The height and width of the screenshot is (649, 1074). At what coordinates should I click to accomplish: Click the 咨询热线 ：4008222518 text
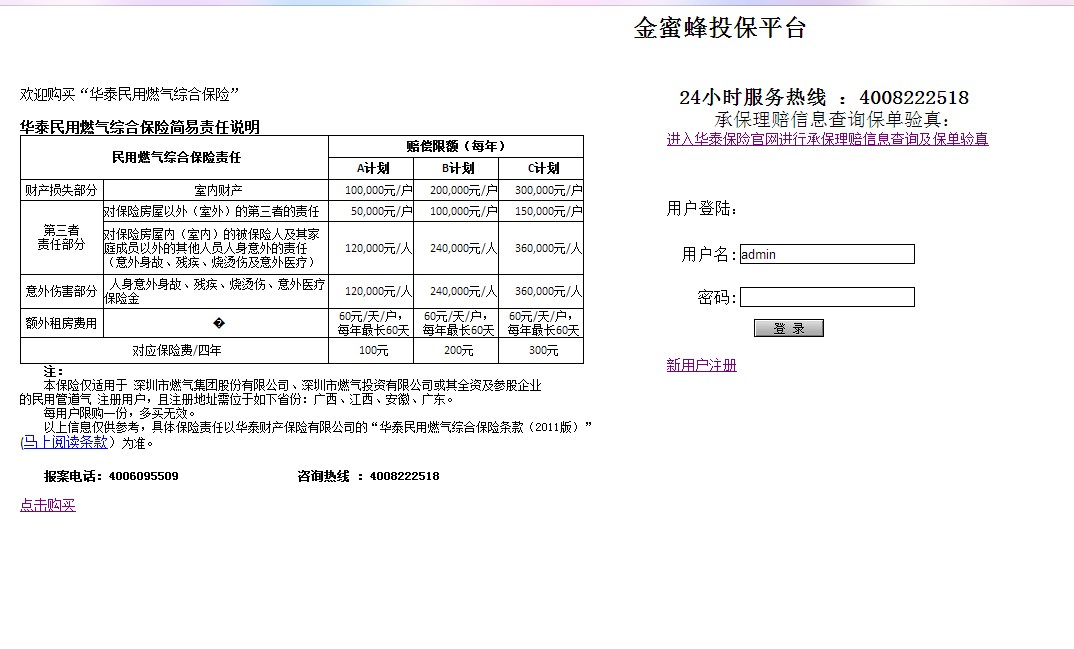pos(369,476)
